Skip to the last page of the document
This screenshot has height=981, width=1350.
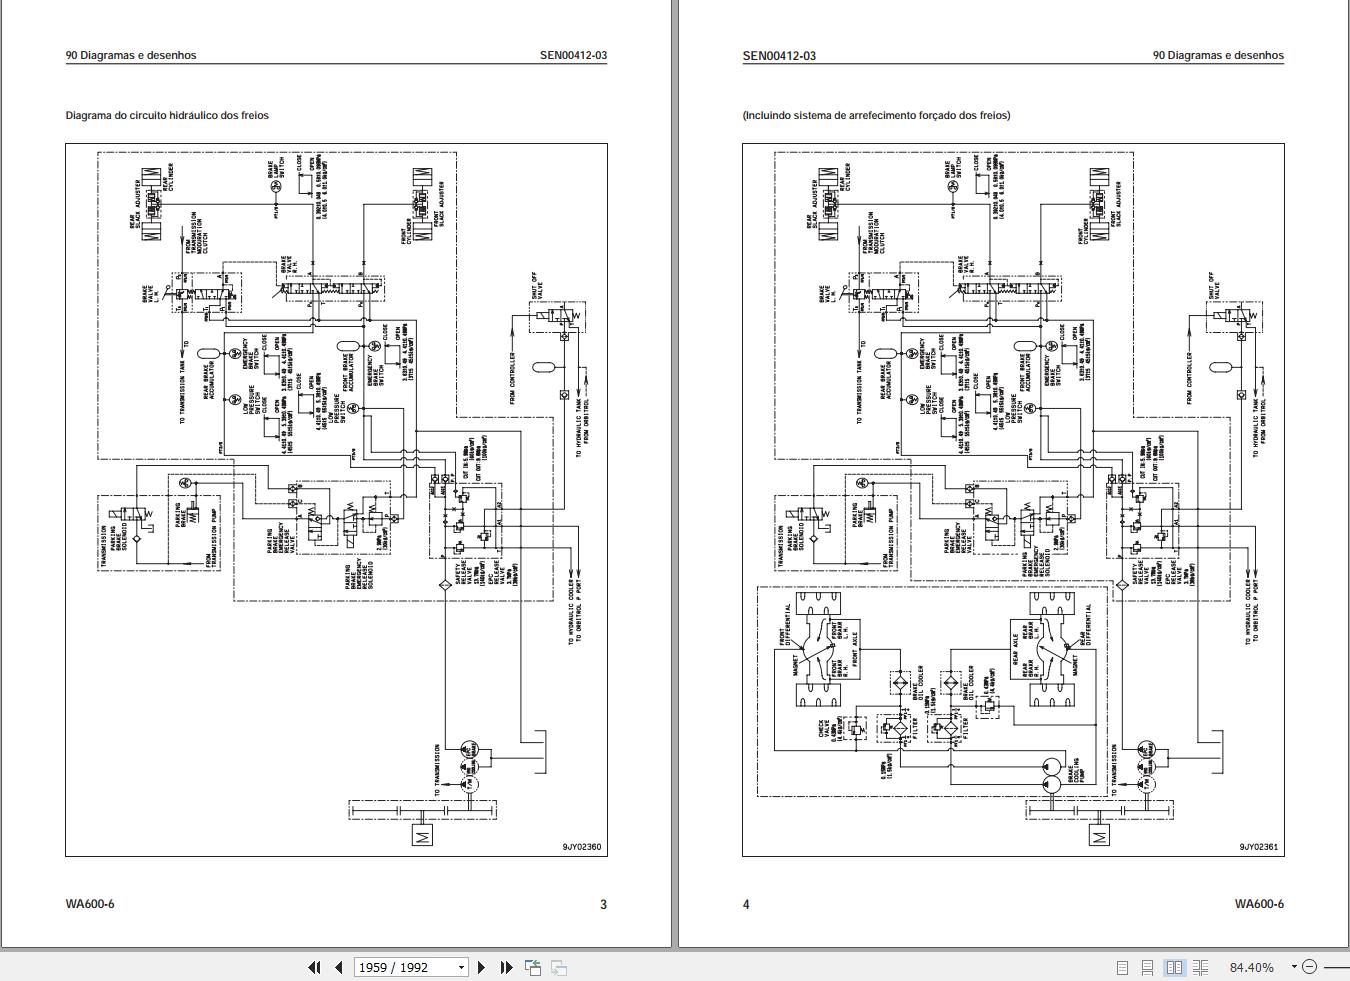506,967
